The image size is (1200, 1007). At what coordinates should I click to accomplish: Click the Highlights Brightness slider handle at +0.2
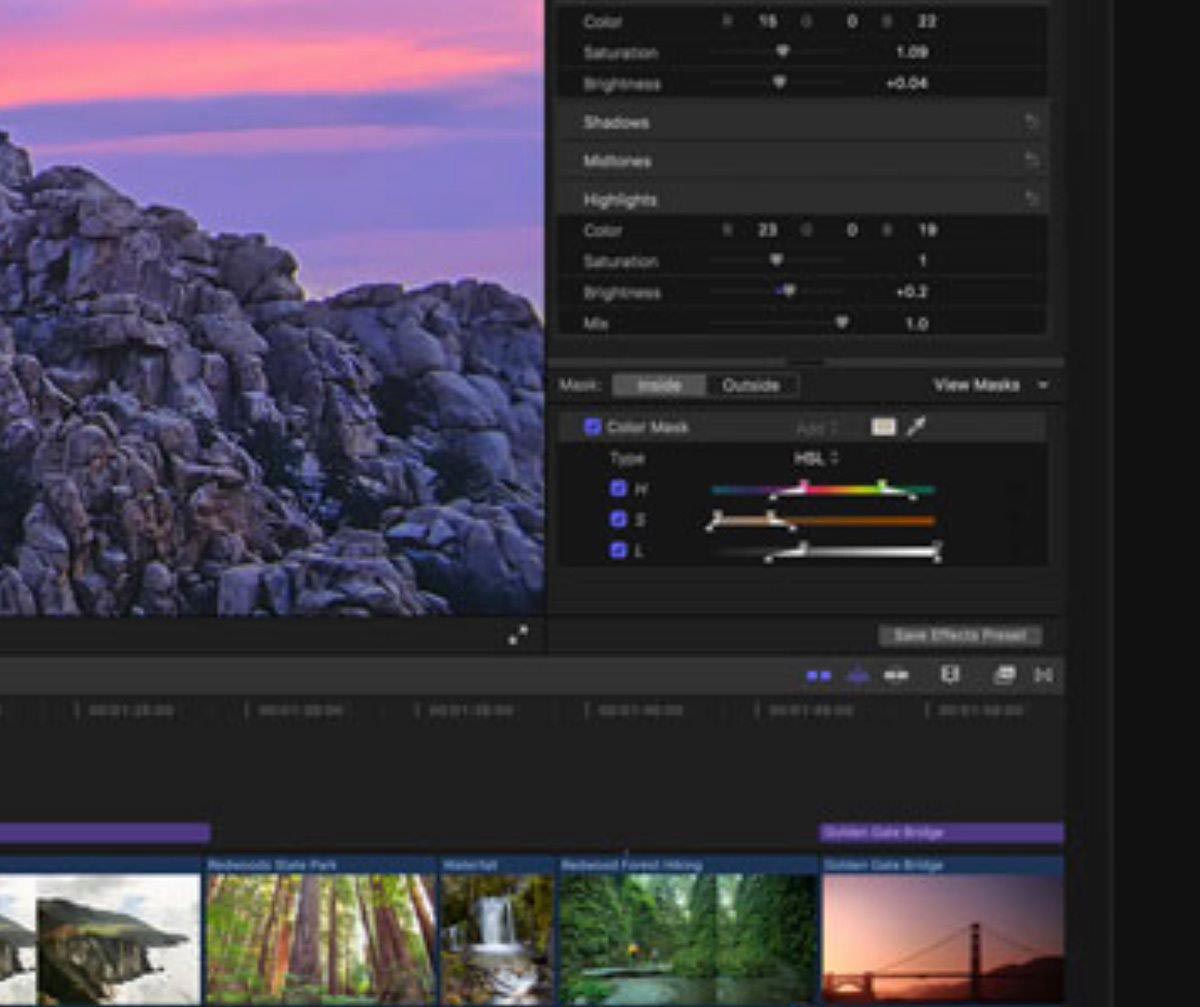(788, 292)
